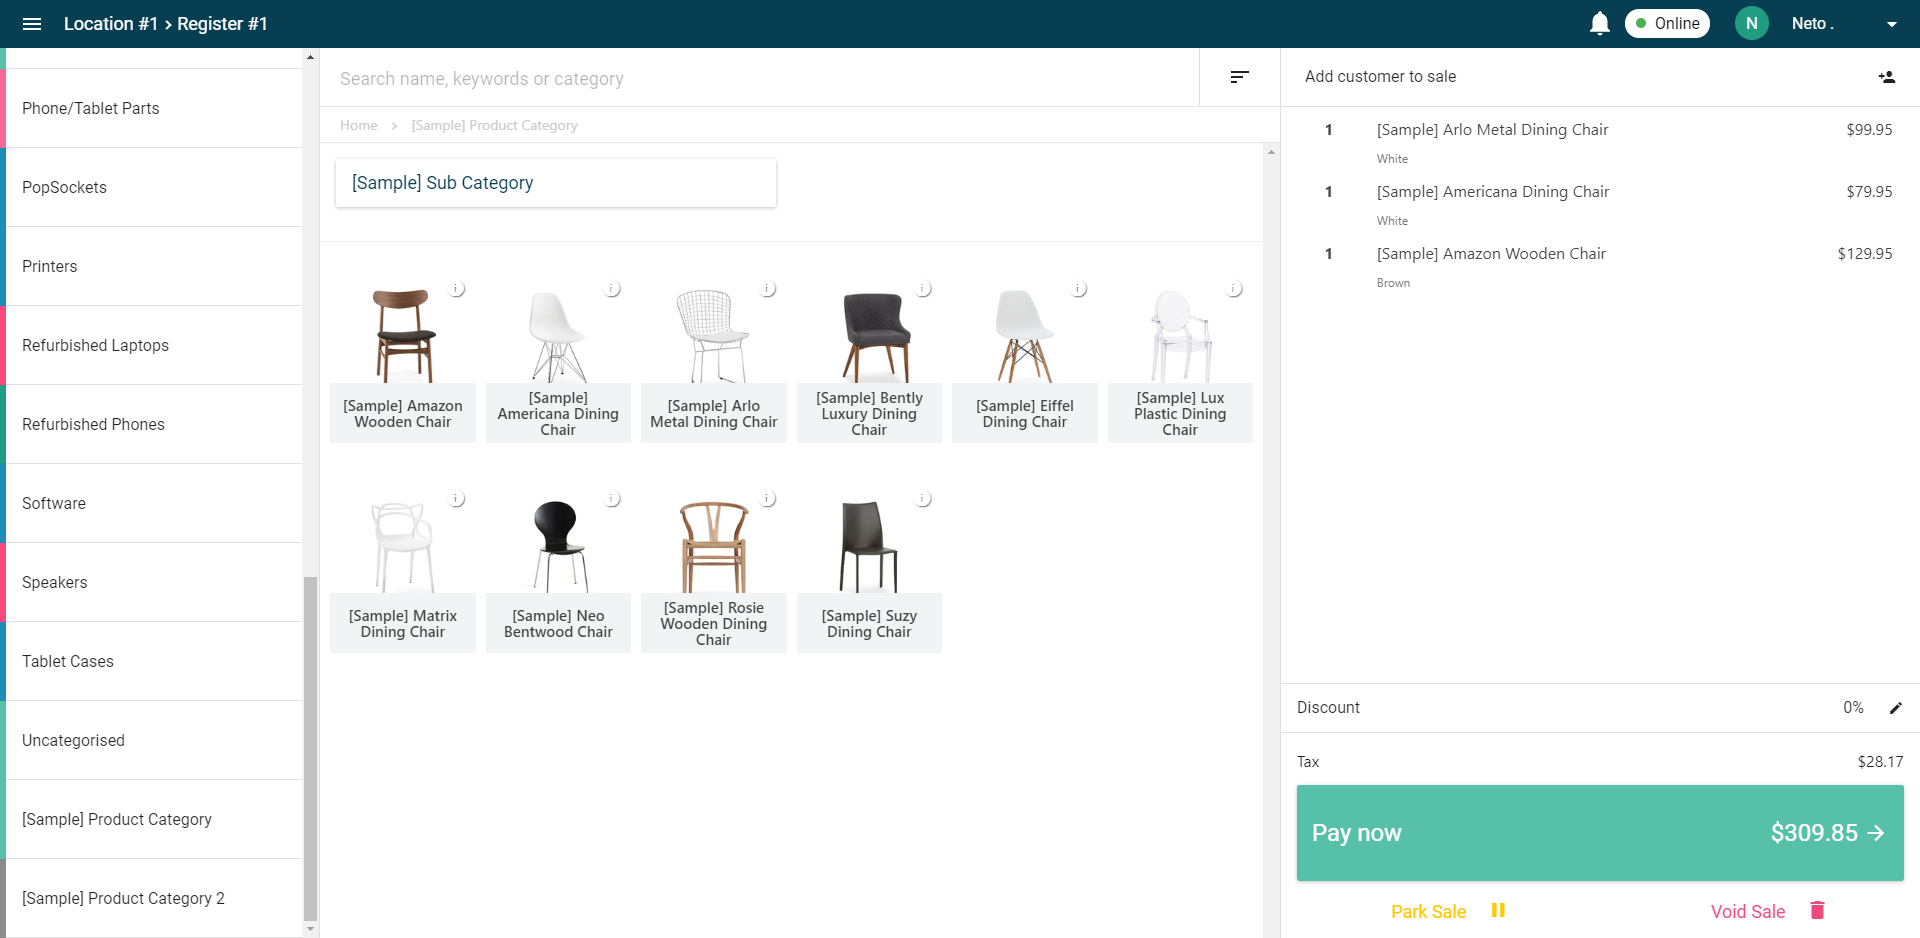This screenshot has height=938, width=1920.
Task: Go to Home breadcrumb
Action: click(359, 125)
